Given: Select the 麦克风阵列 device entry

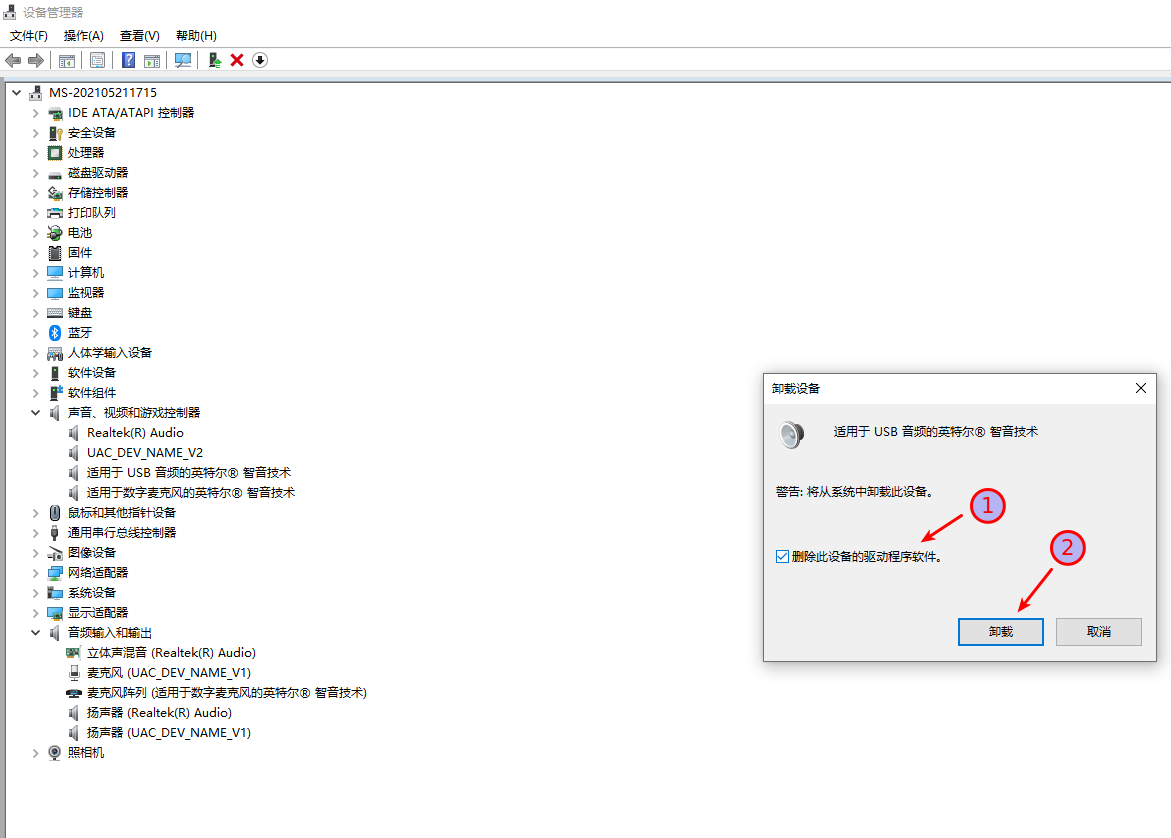Looking at the screenshot, I should (227, 693).
